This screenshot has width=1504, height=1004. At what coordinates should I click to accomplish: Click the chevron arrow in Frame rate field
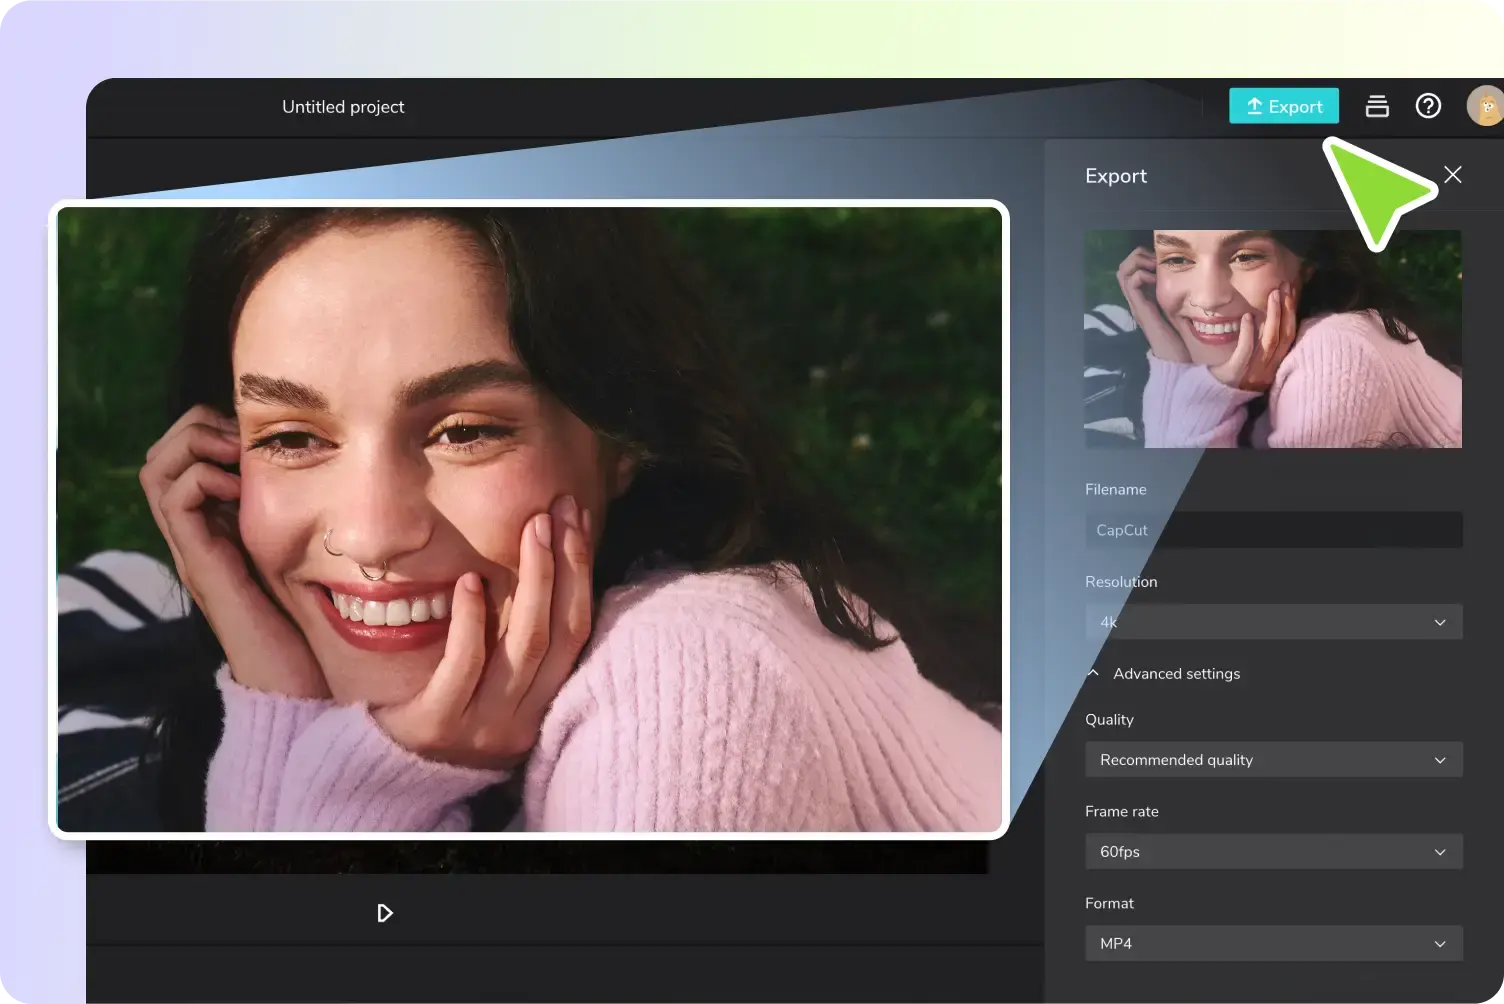(x=1440, y=852)
